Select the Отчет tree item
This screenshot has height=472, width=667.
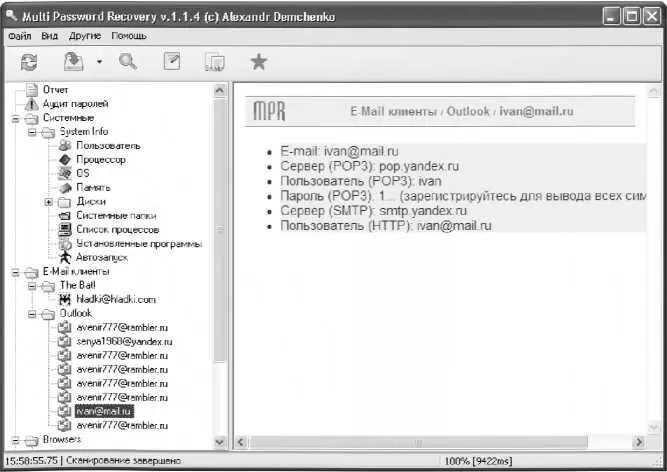(x=55, y=90)
